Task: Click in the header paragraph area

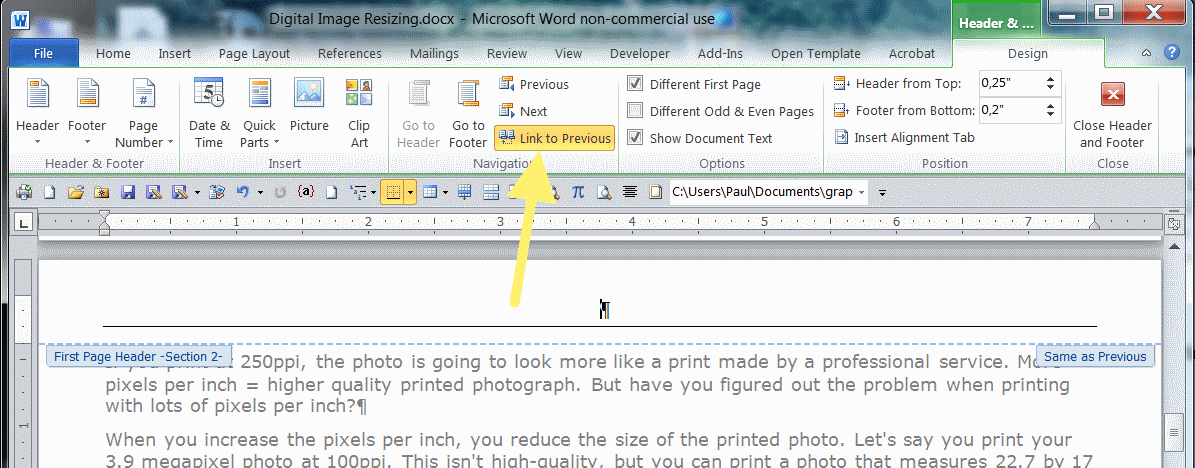Action: (x=605, y=309)
